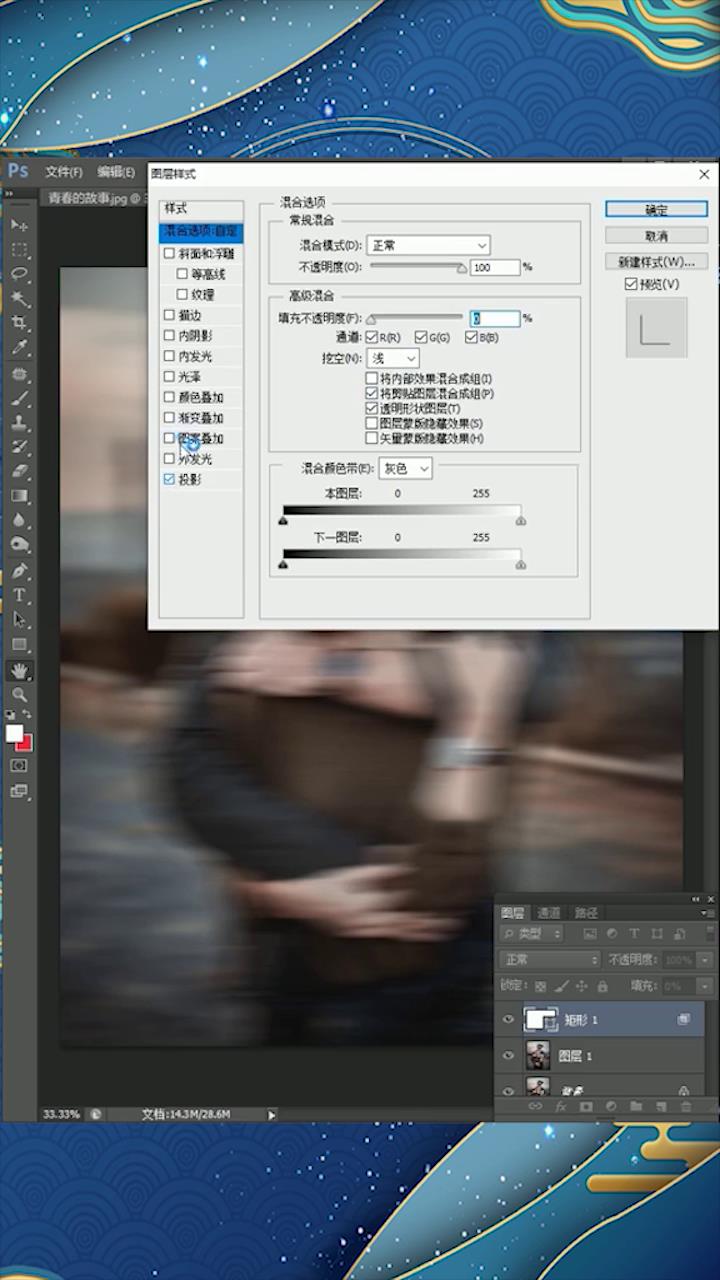This screenshot has height=1280, width=720.
Task: Open layers panel blend mode 正常 dropdown
Action: (549, 960)
